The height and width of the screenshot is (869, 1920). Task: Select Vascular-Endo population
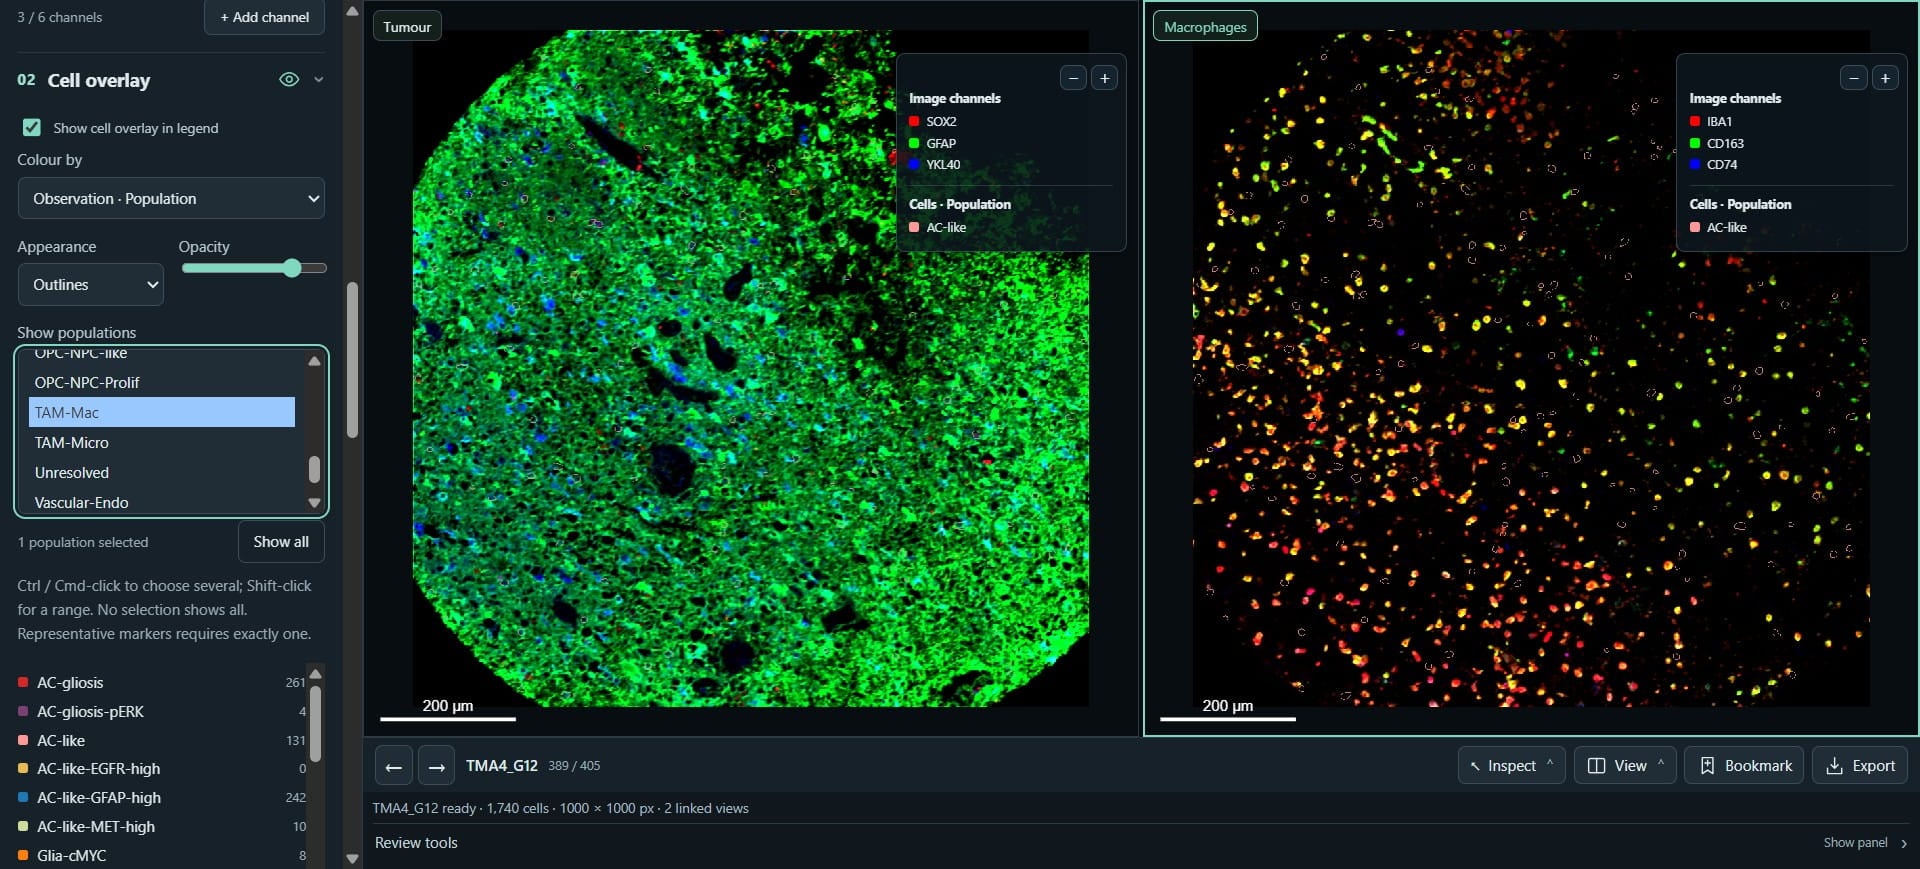click(162, 502)
